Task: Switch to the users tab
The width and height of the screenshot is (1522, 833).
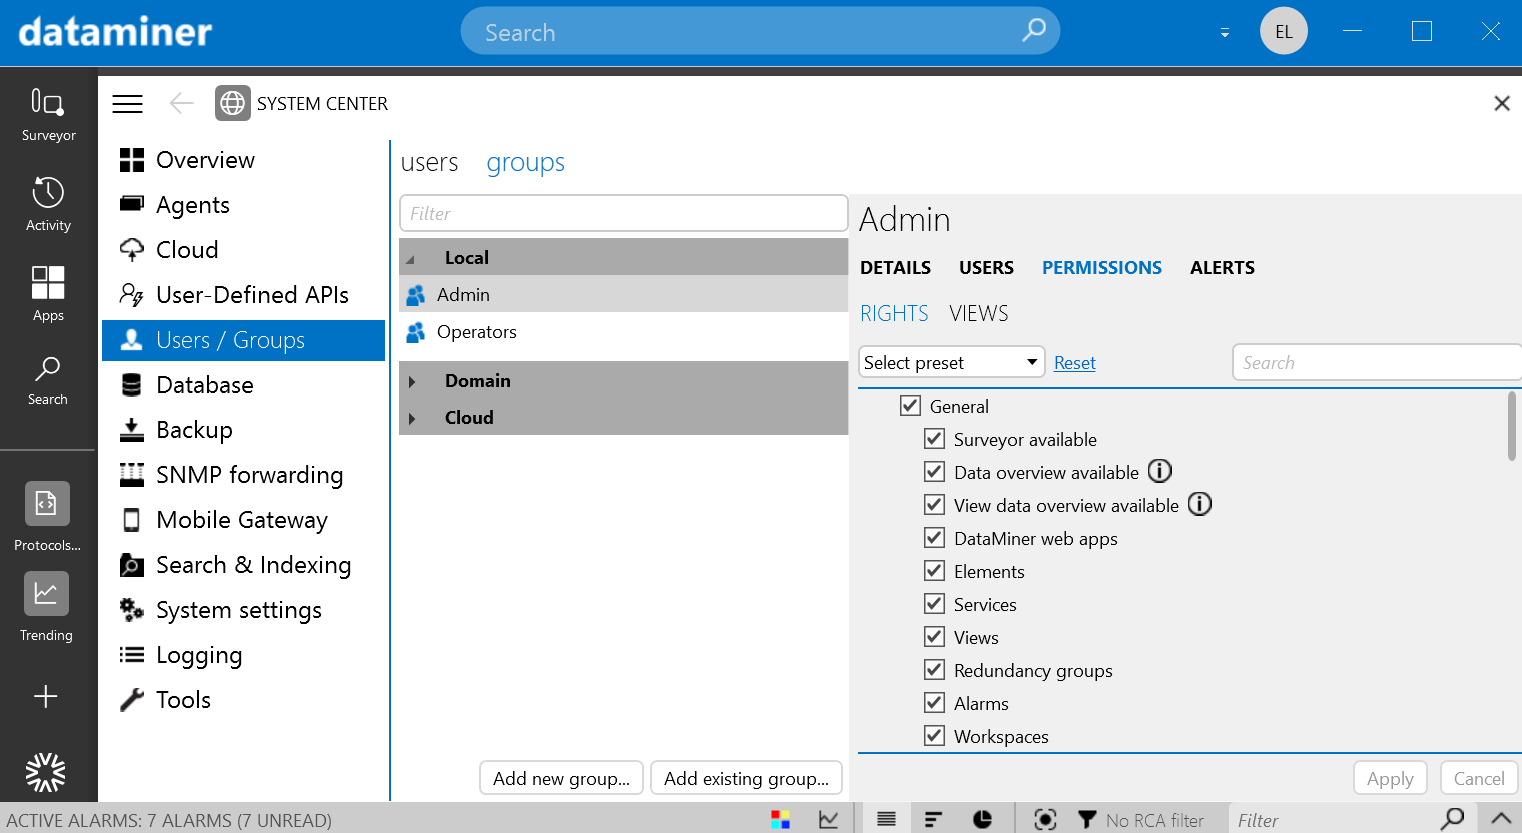Action: coord(429,162)
